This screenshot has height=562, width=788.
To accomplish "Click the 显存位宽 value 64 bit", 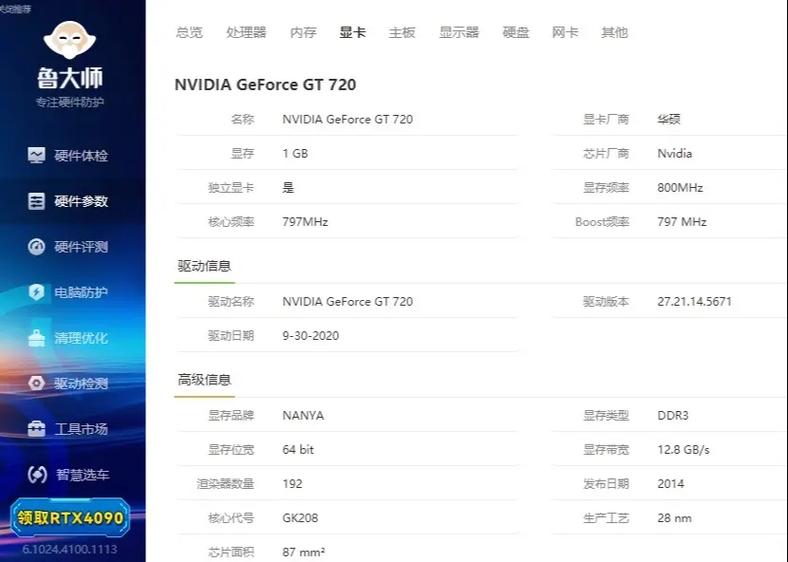I will click(298, 450).
